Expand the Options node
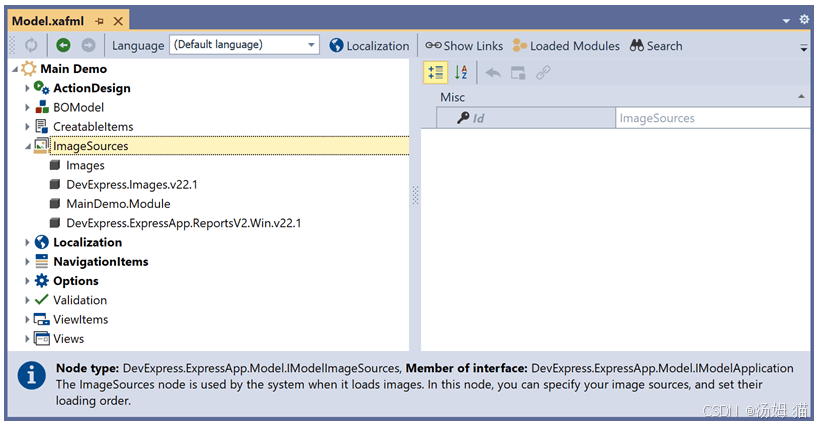The height and width of the screenshot is (427, 821). 27,281
